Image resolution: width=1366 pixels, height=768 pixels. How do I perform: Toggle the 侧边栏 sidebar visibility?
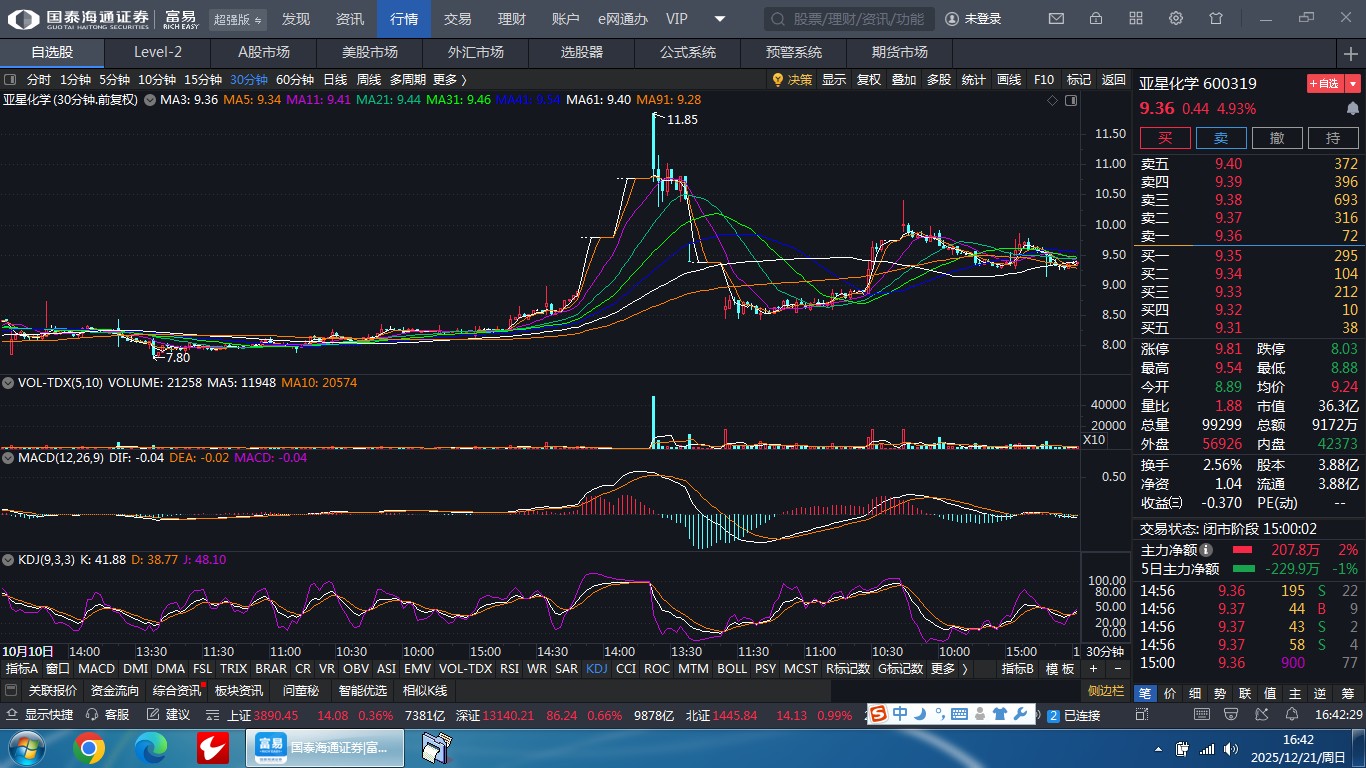(1105, 690)
